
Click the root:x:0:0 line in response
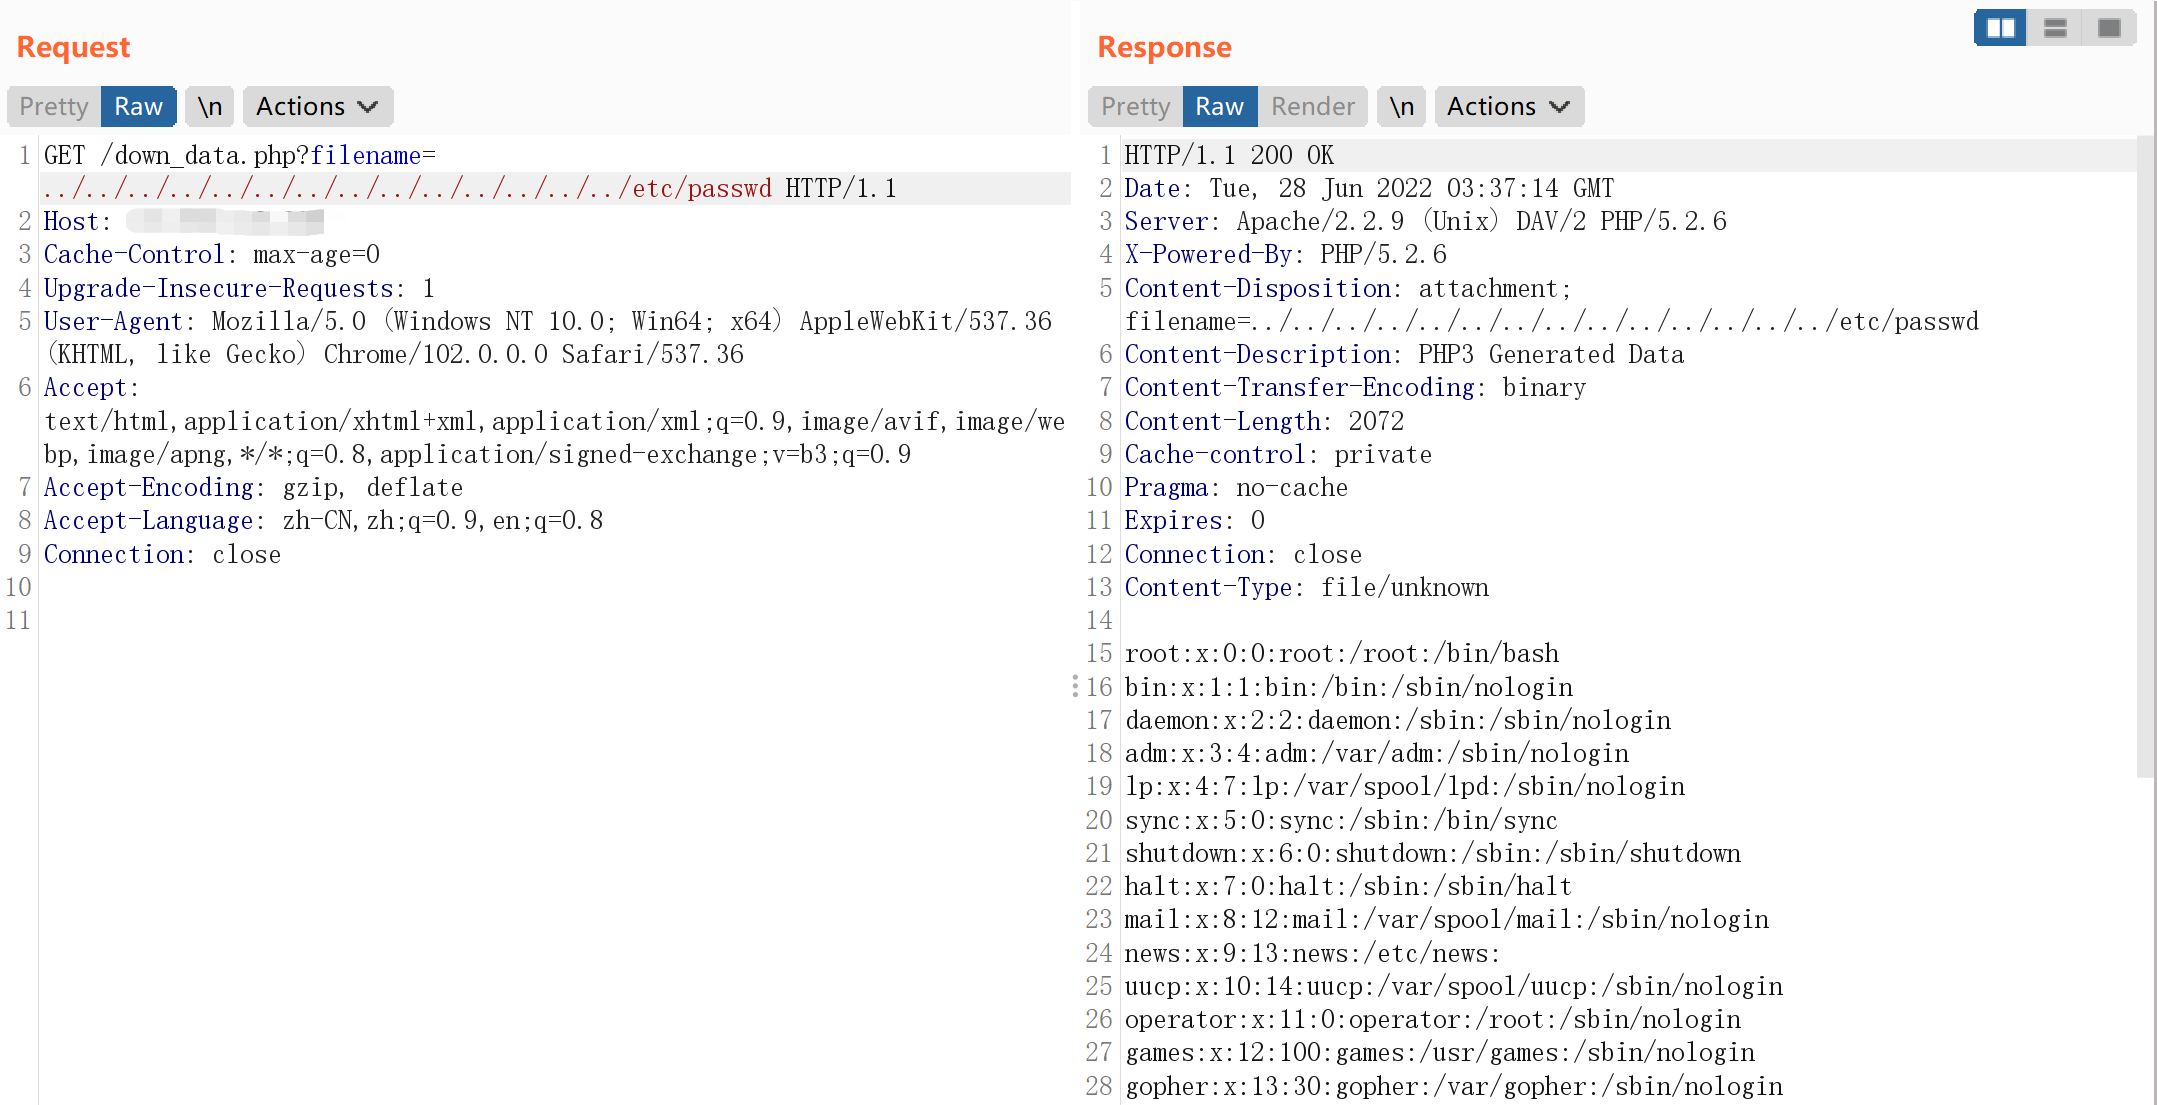(1340, 654)
